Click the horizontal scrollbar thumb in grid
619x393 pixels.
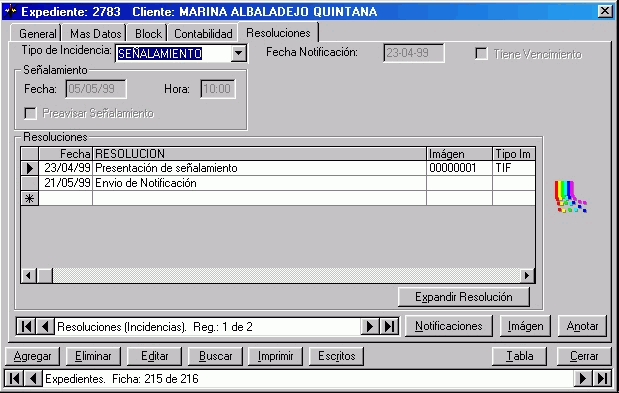[45, 275]
